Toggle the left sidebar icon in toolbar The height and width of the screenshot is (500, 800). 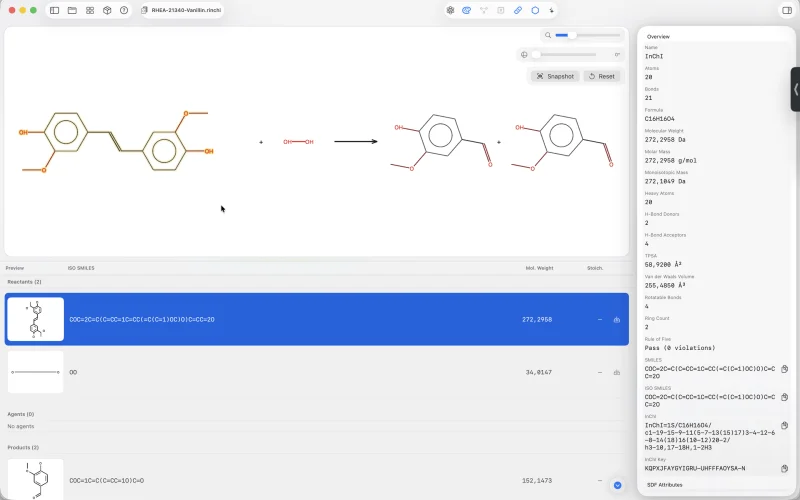point(55,10)
